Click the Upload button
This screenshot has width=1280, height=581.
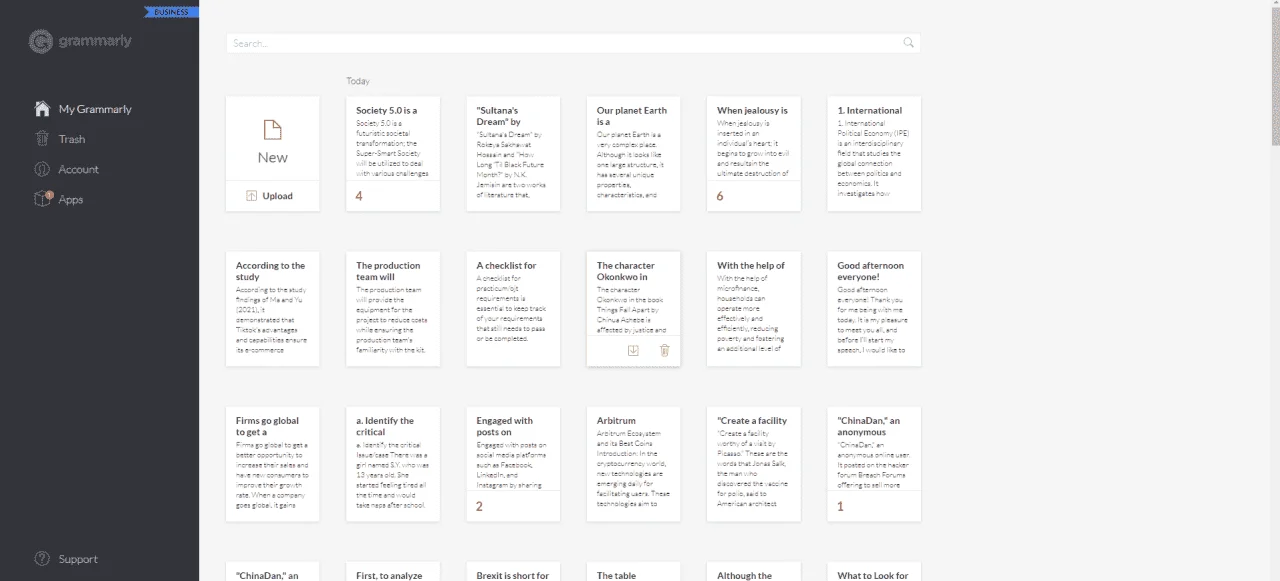273,196
